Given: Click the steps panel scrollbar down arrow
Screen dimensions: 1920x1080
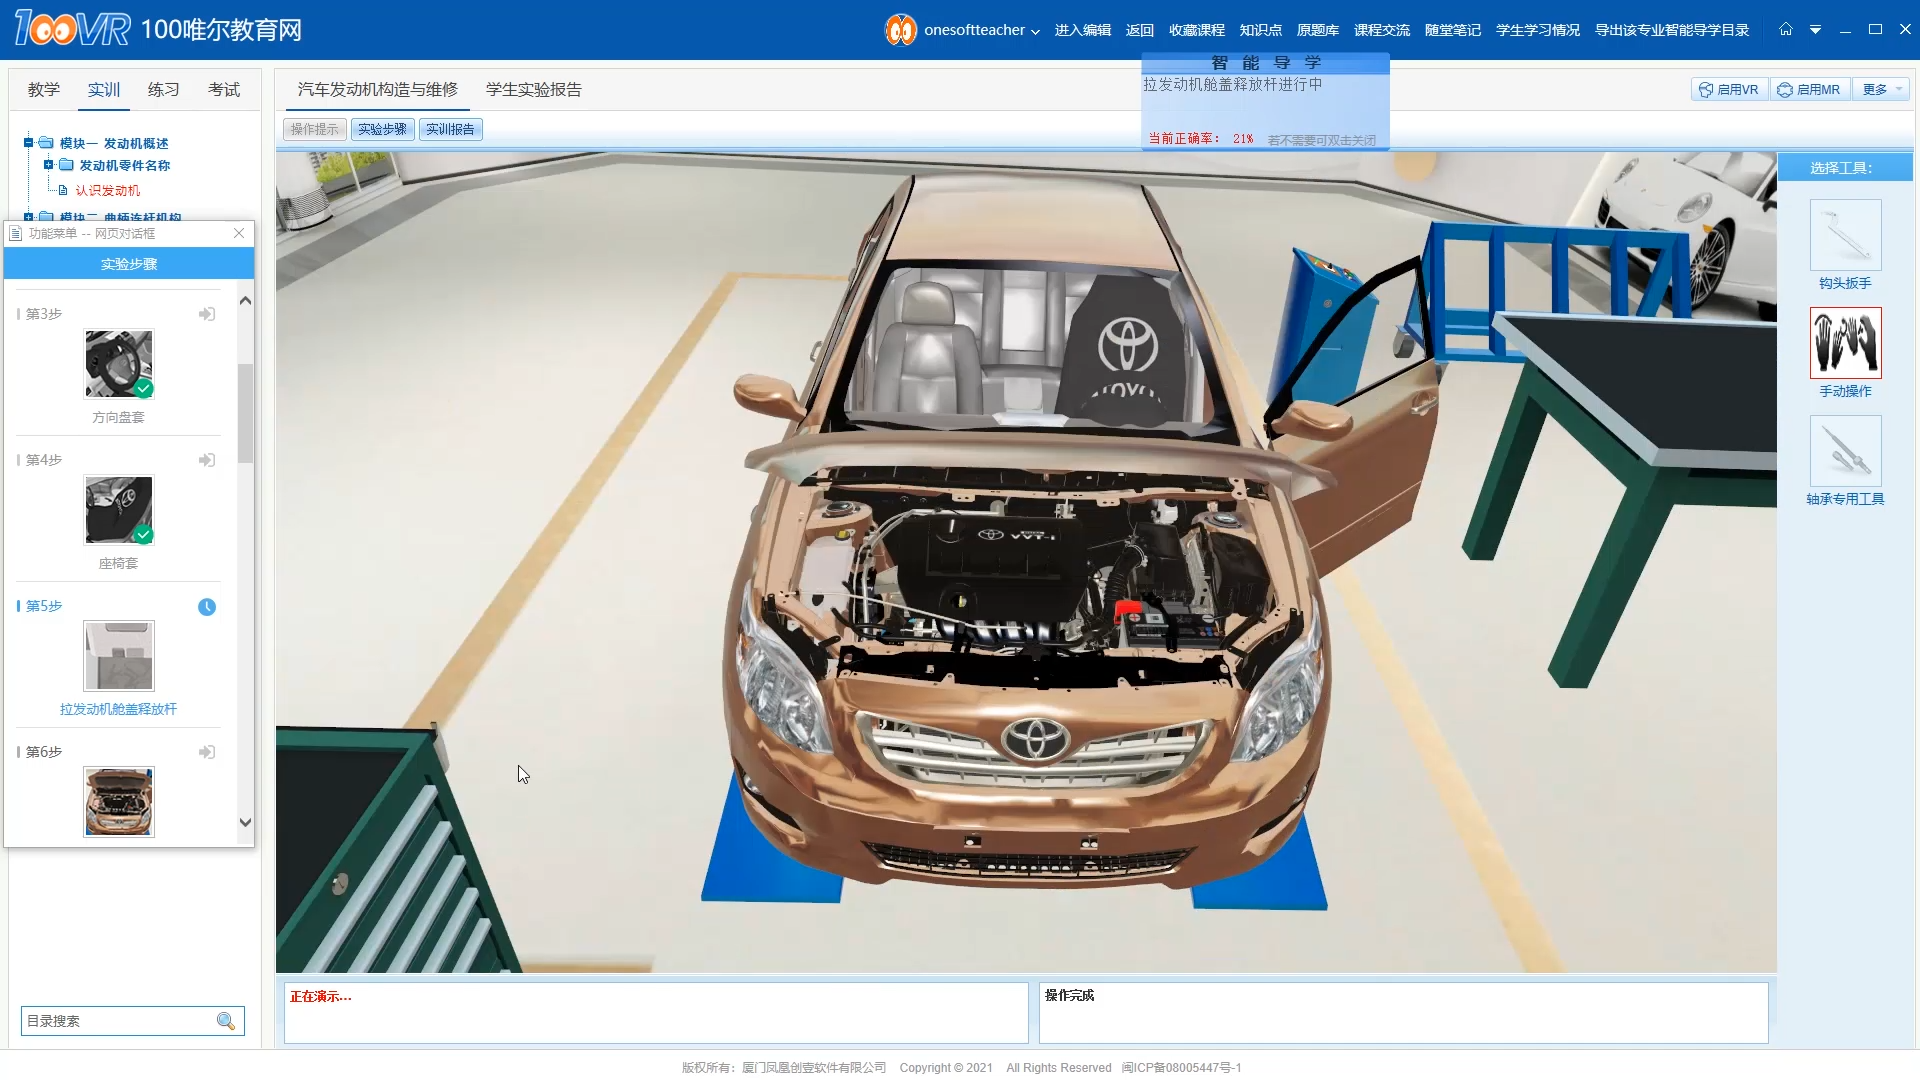Looking at the screenshot, I should [245, 822].
